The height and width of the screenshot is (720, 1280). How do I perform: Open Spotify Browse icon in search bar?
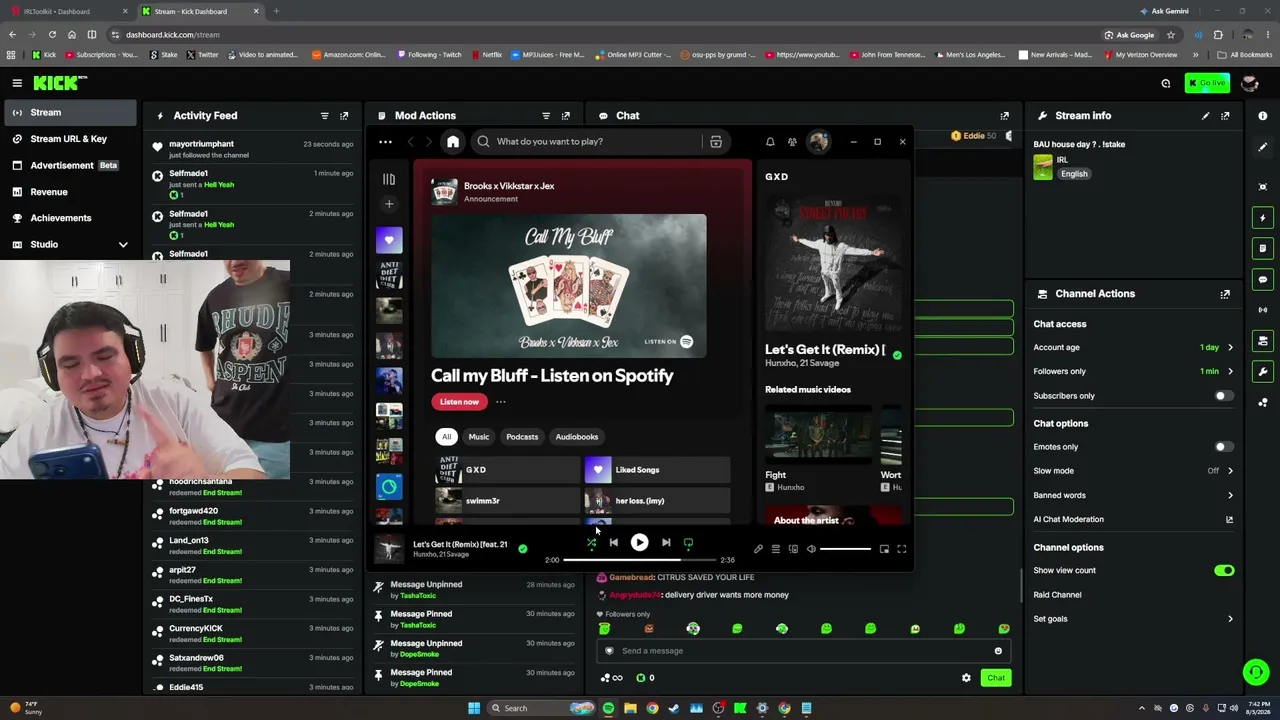pyautogui.click(x=716, y=142)
